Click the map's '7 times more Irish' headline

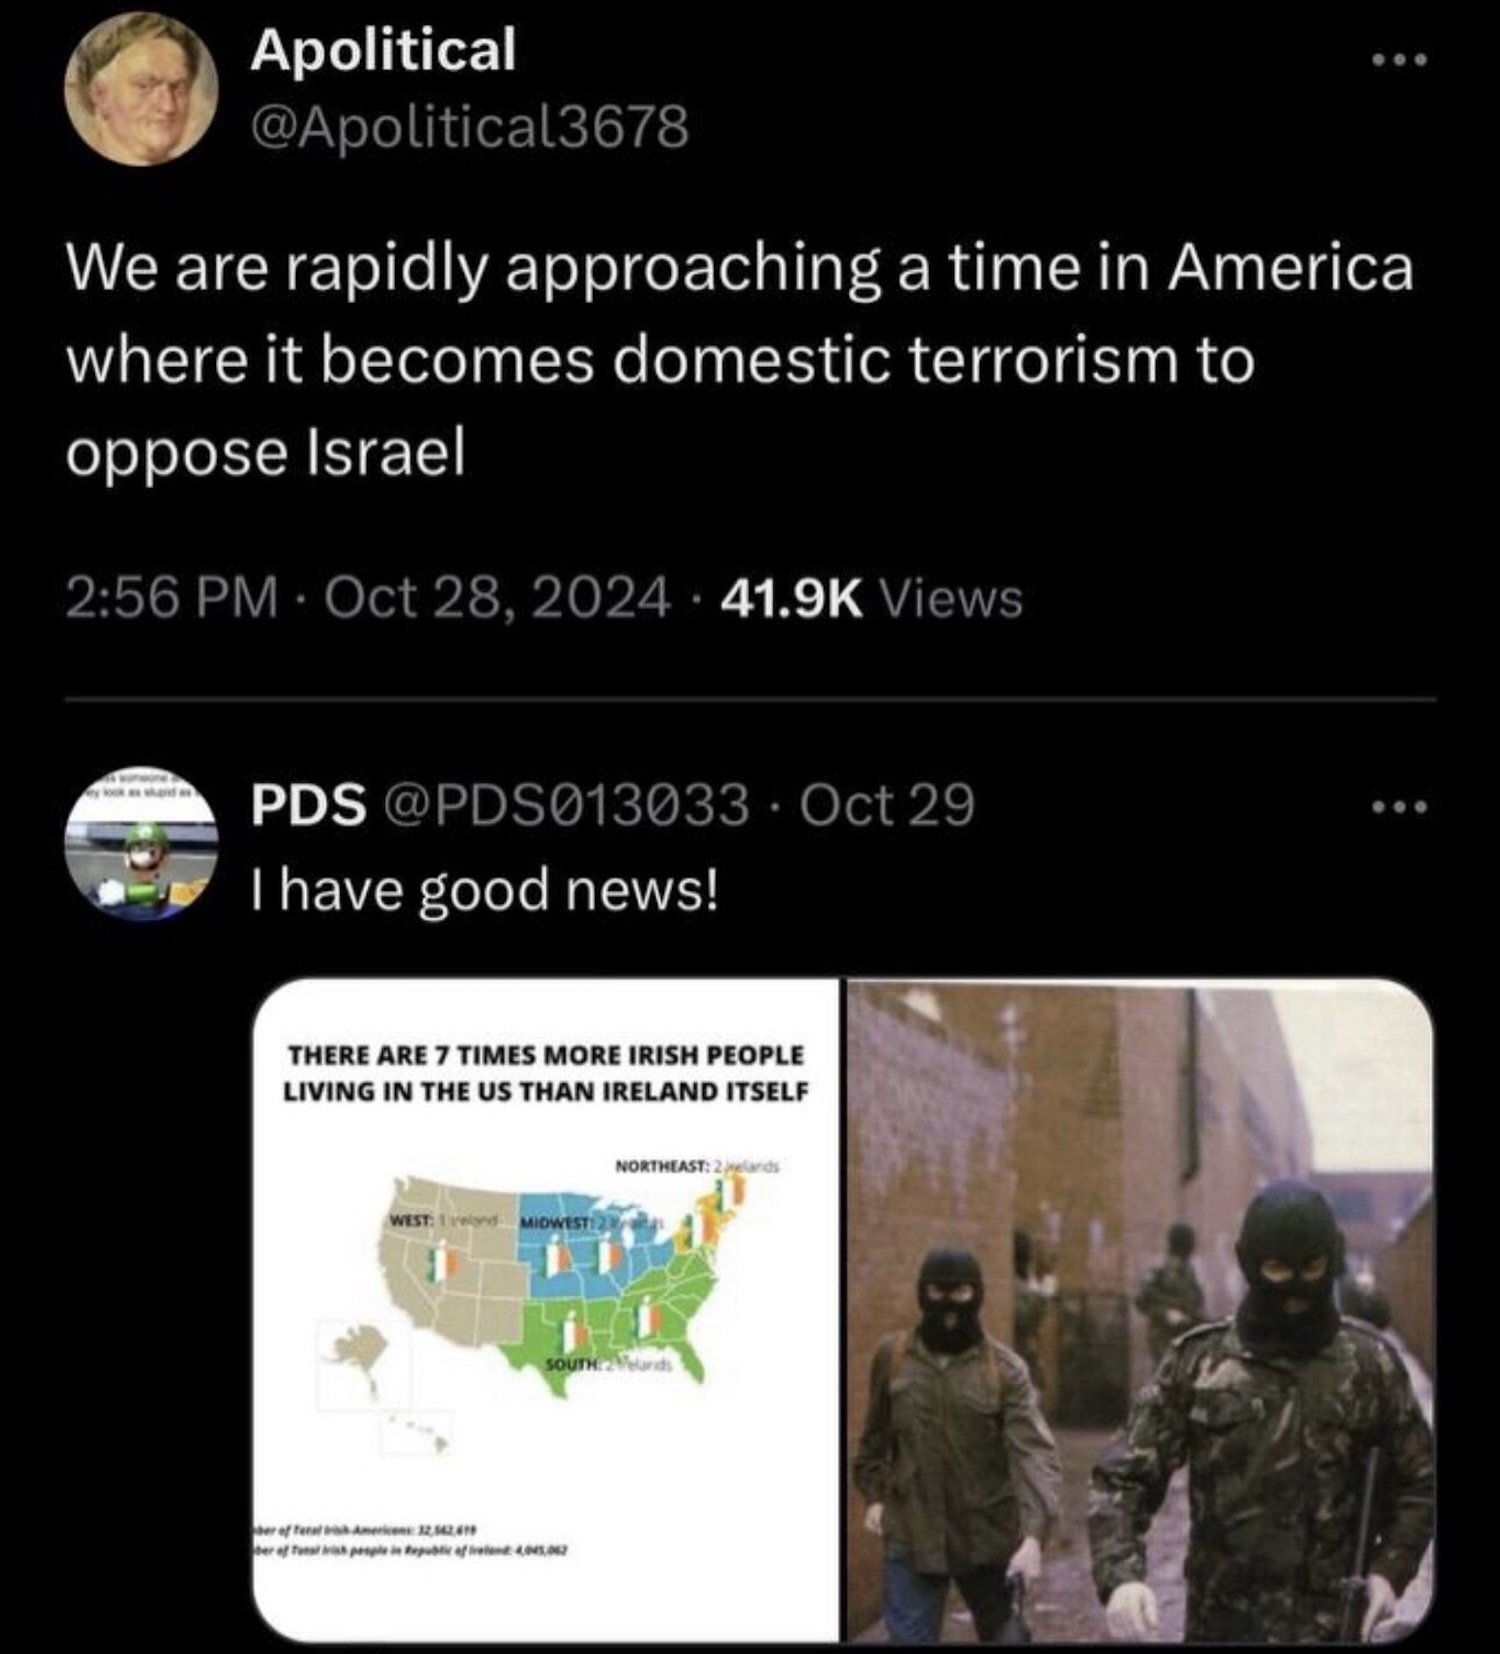(x=545, y=1073)
